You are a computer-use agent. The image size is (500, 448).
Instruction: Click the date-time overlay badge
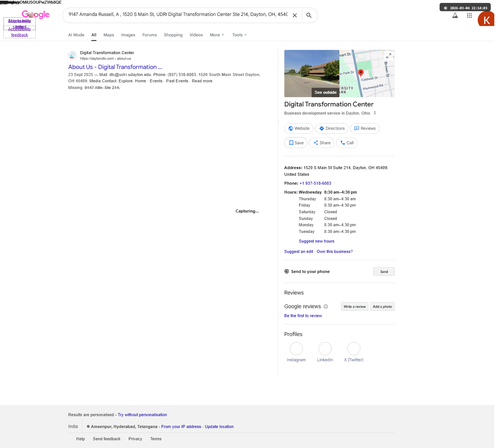coord(465,7)
